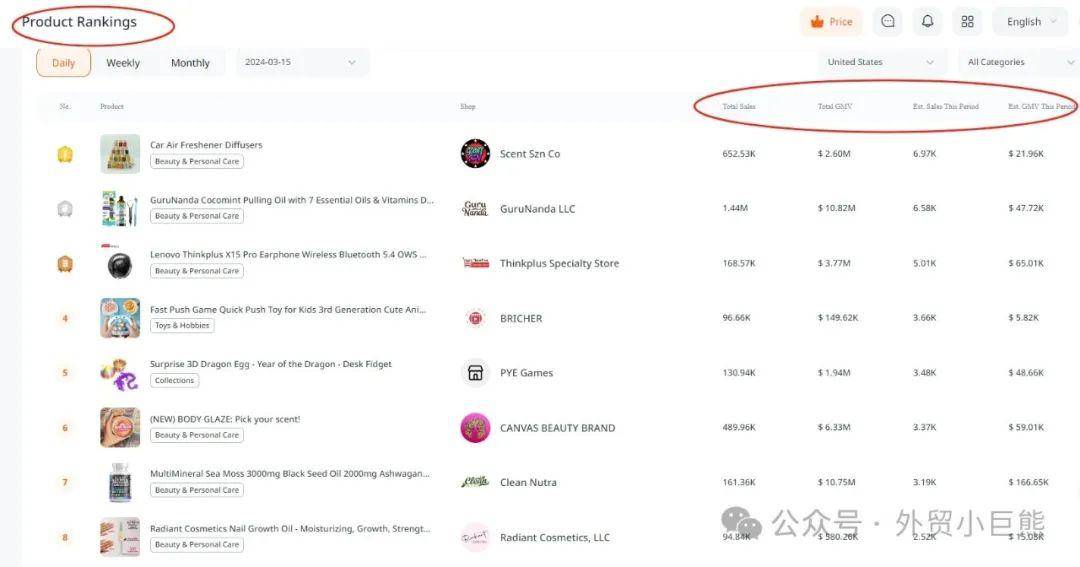Open Car Air Freshener Diffusers thumbnail
1080x567 pixels.
click(120, 154)
